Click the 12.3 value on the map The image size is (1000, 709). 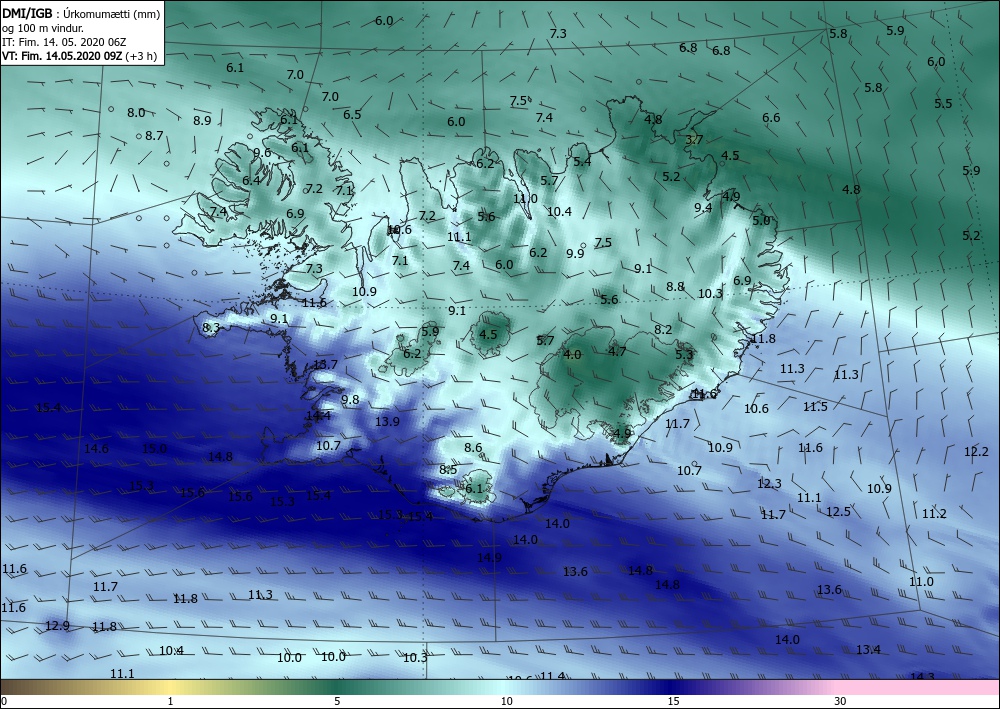tap(769, 484)
